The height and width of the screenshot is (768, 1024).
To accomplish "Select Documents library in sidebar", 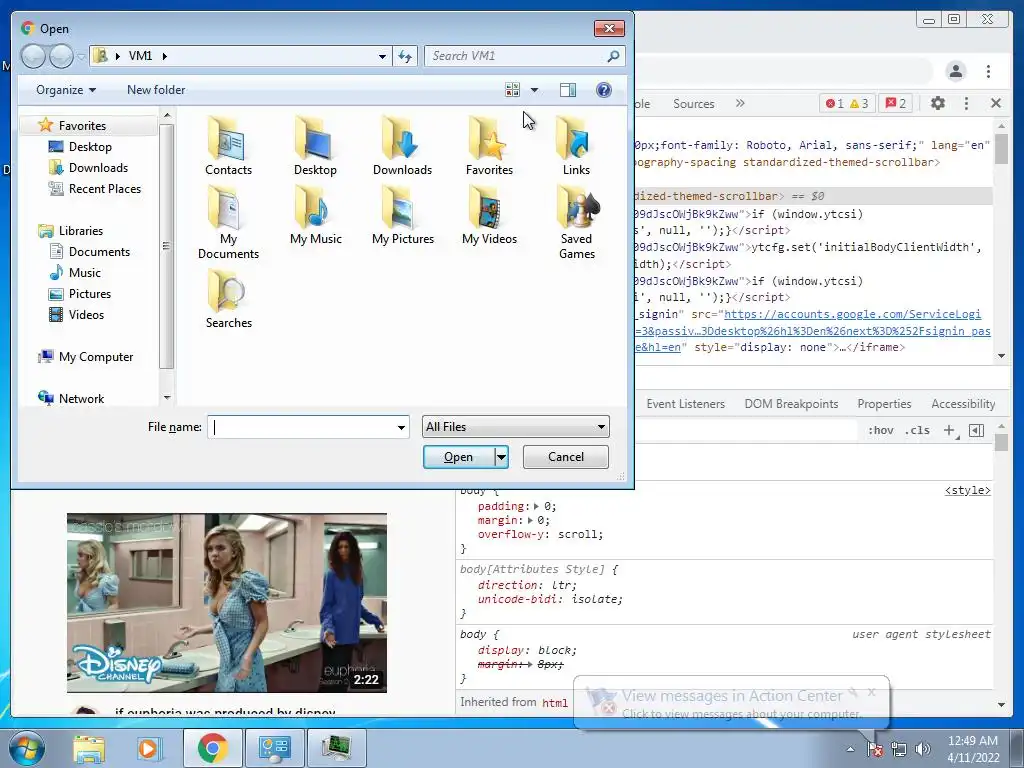I will coord(90,251).
